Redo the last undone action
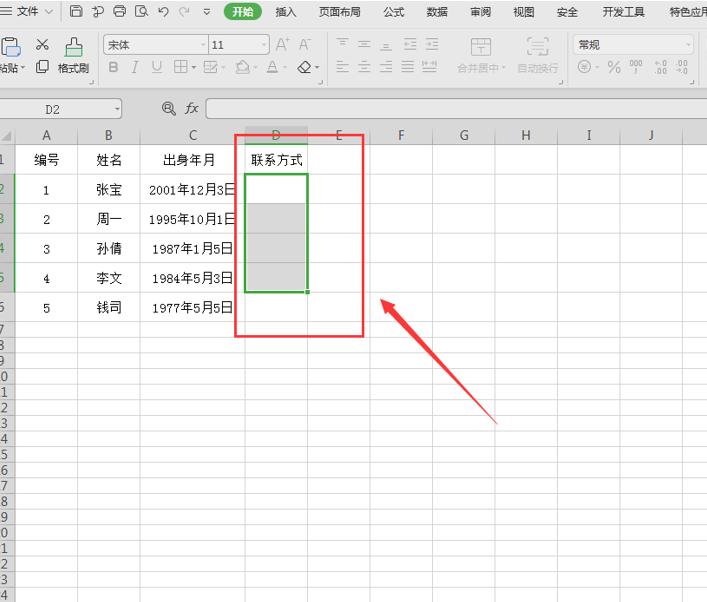 point(184,11)
